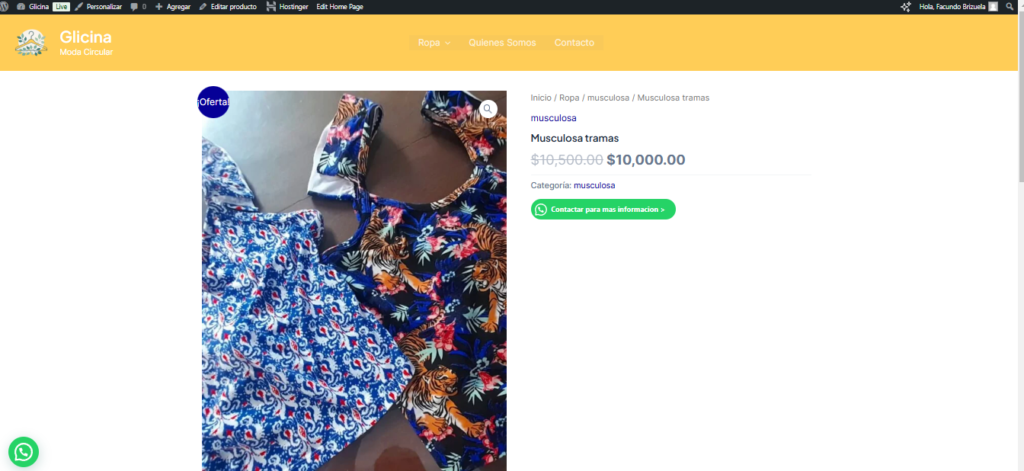Click the sparkle AI icon in admin bar
1024x471 pixels.
pyautogui.click(x=906, y=6)
